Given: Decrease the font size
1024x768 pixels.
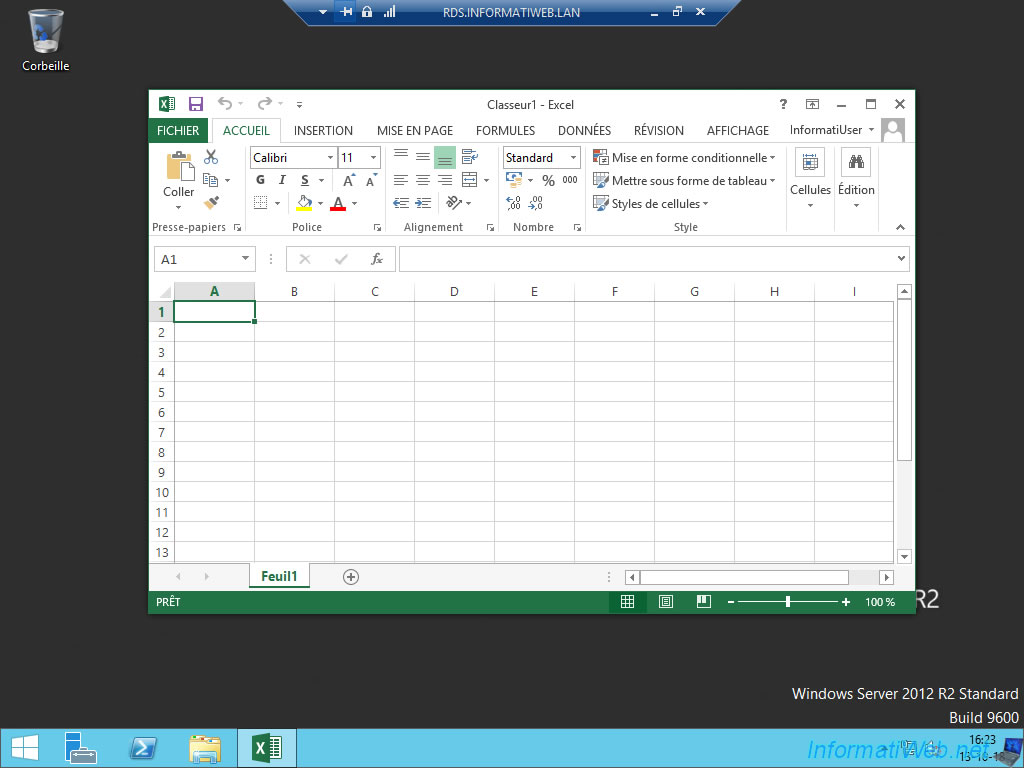Looking at the screenshot, I should click(x=371, y=180).
